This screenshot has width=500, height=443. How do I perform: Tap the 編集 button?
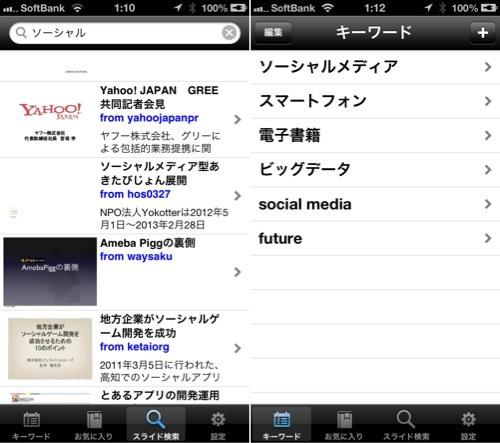coord(273,32)
